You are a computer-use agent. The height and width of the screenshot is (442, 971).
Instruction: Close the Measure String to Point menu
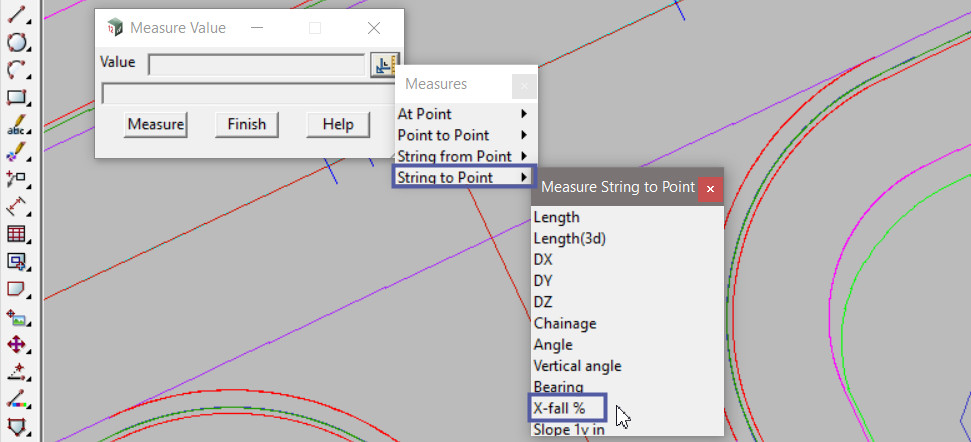pos(710,189)
